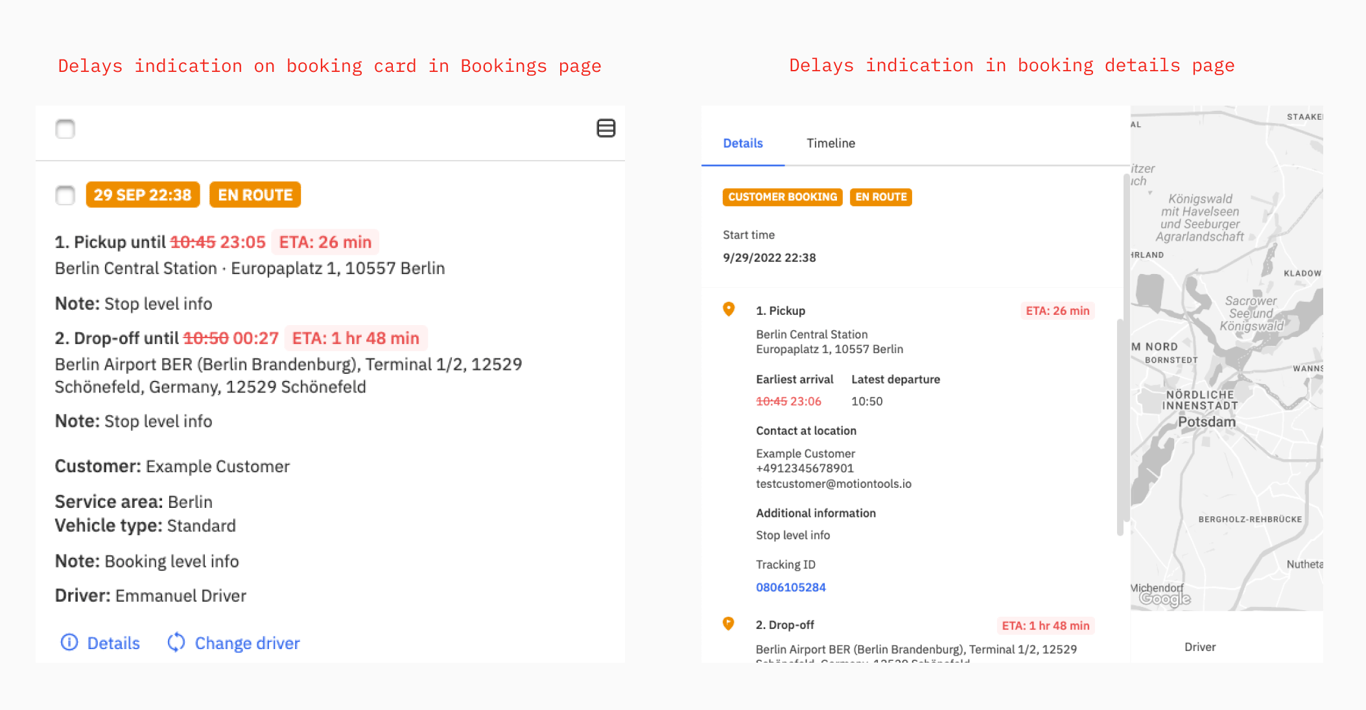Click the Google logo on the map
Viewport: 1366px width, 710px height.
point(1165,599)
